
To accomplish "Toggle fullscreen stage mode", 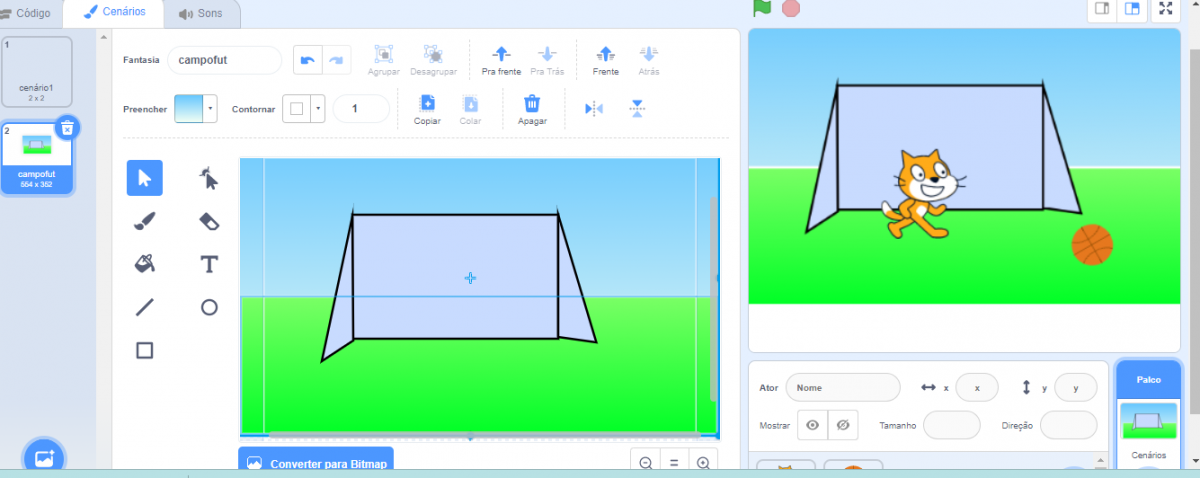I will (1165, 9).
